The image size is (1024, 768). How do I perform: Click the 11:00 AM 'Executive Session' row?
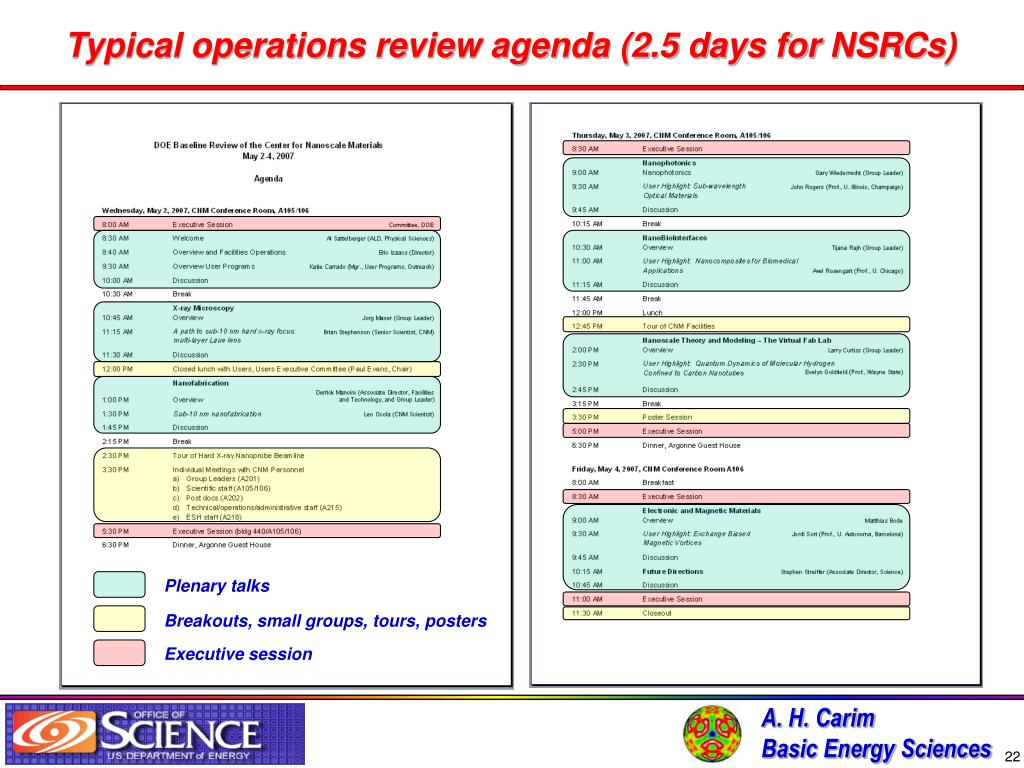(736, 599)
